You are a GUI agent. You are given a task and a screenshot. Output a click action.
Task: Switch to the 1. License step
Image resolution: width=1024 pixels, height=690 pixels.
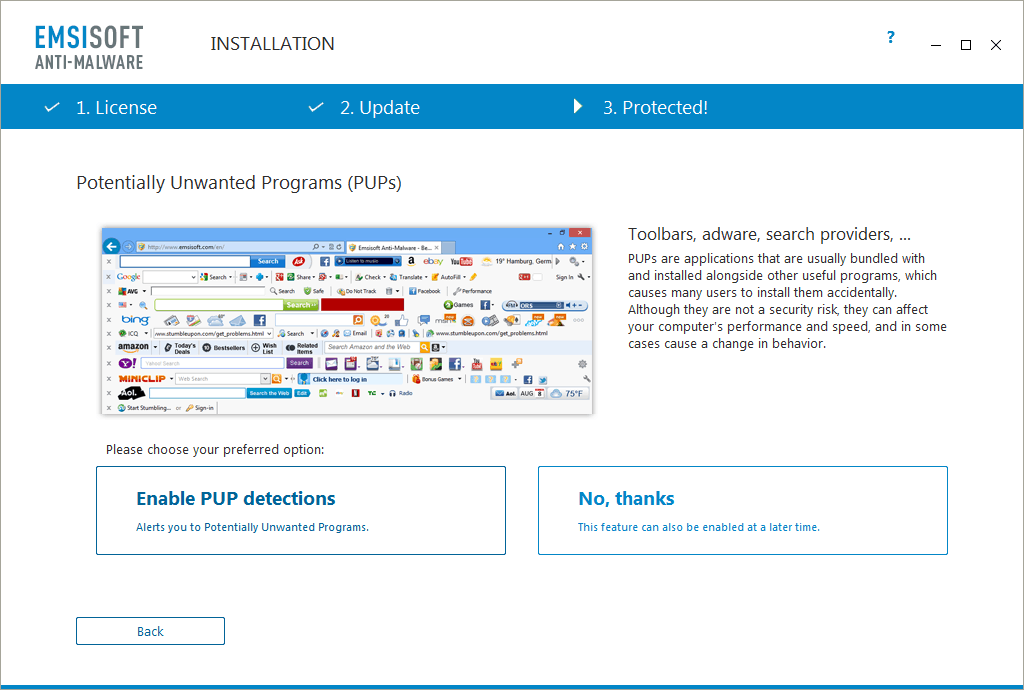(116, 107)
